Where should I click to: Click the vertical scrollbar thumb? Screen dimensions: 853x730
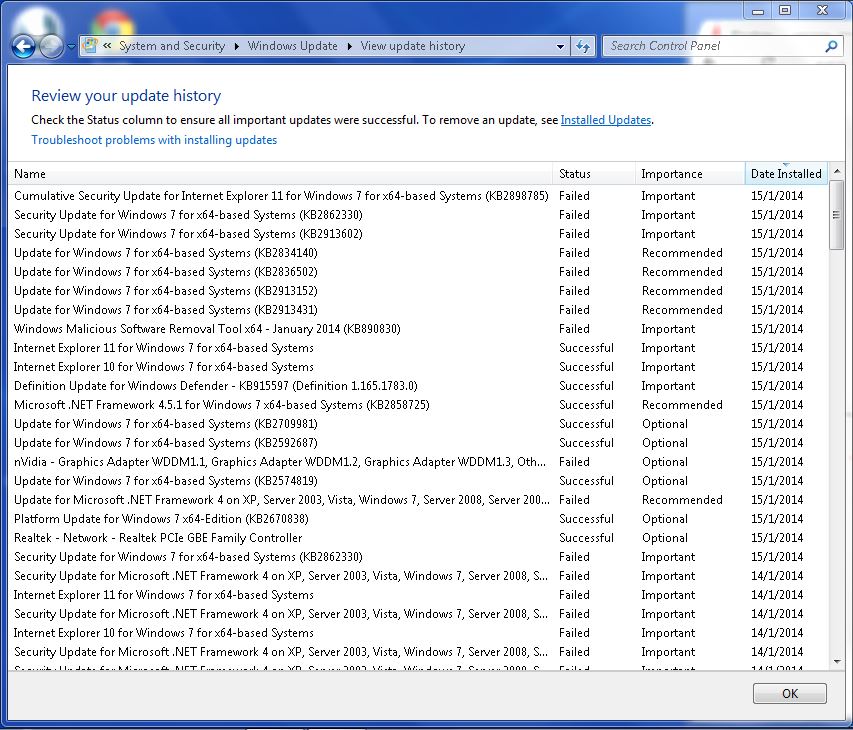(837, 215)
